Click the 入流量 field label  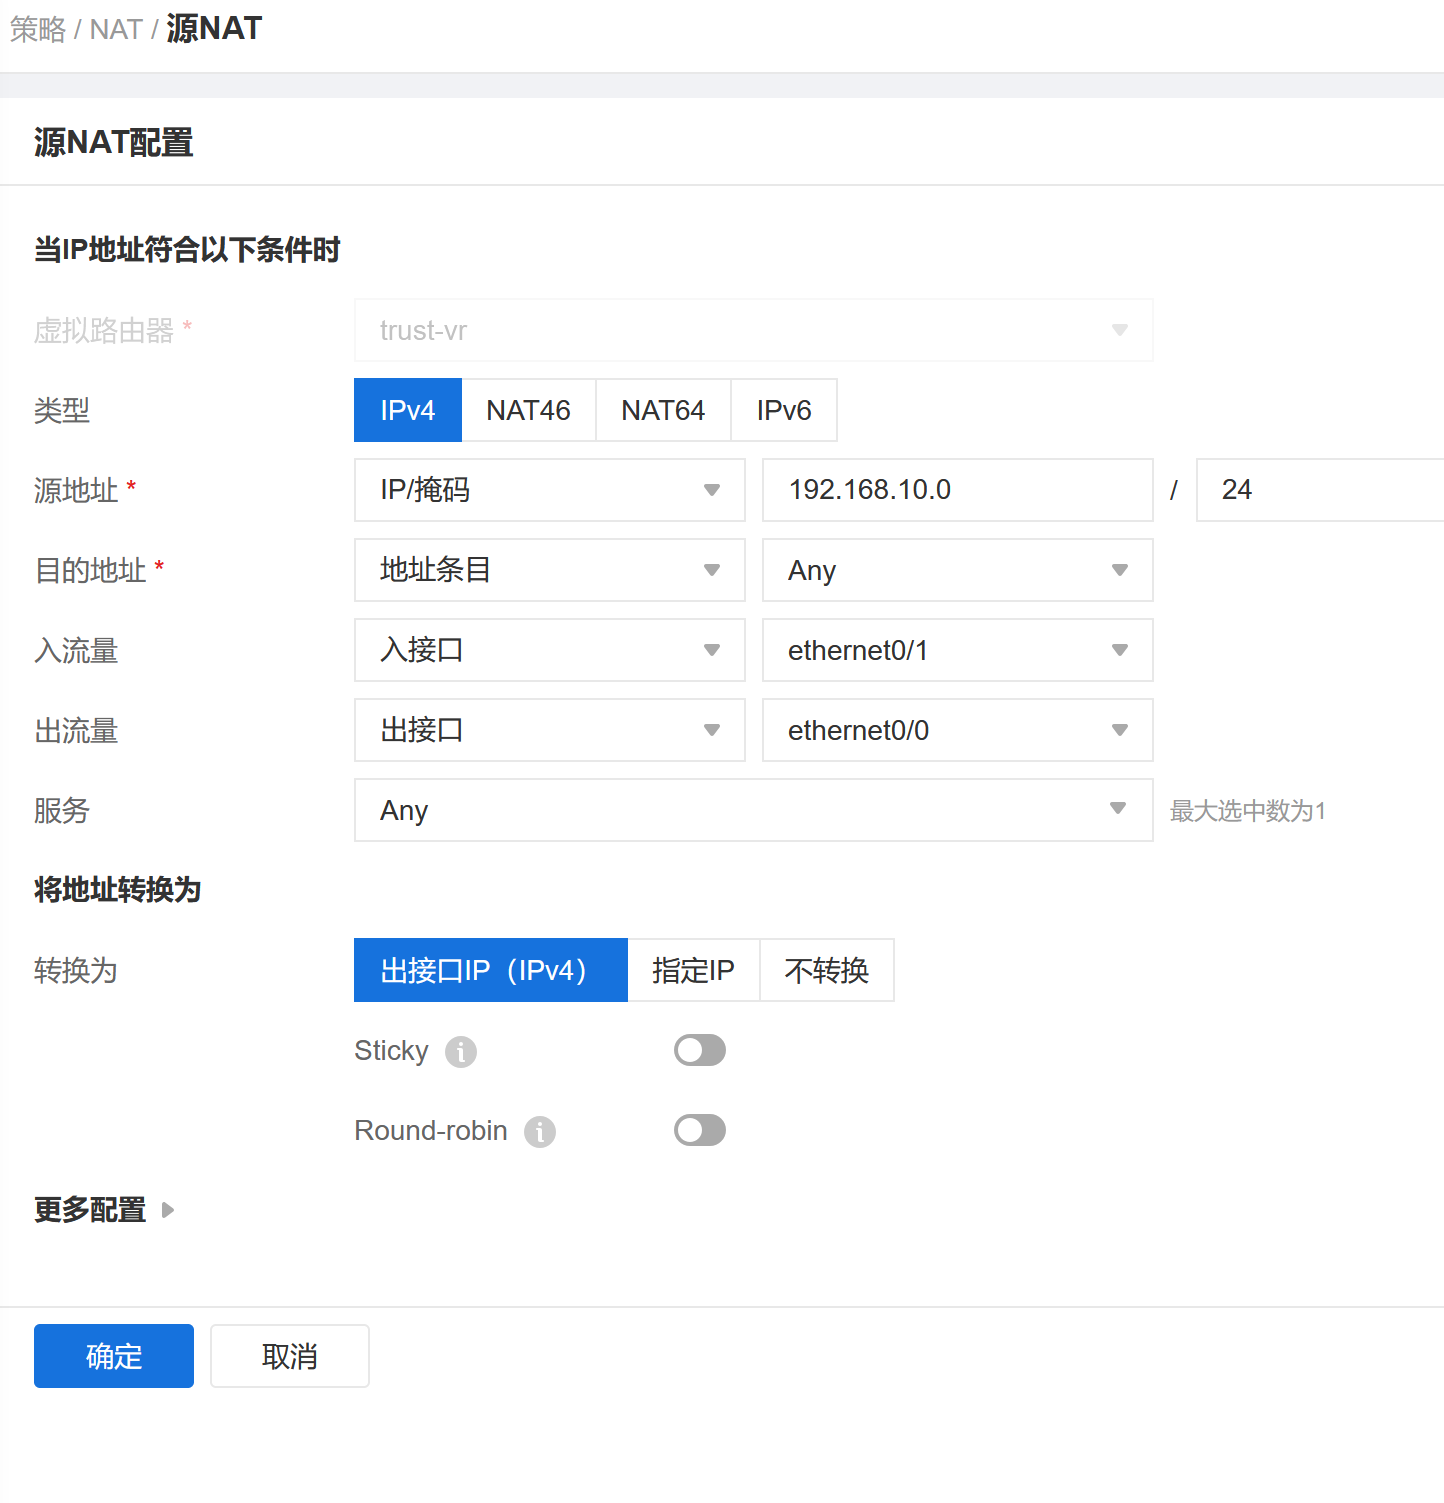(76, 650)
